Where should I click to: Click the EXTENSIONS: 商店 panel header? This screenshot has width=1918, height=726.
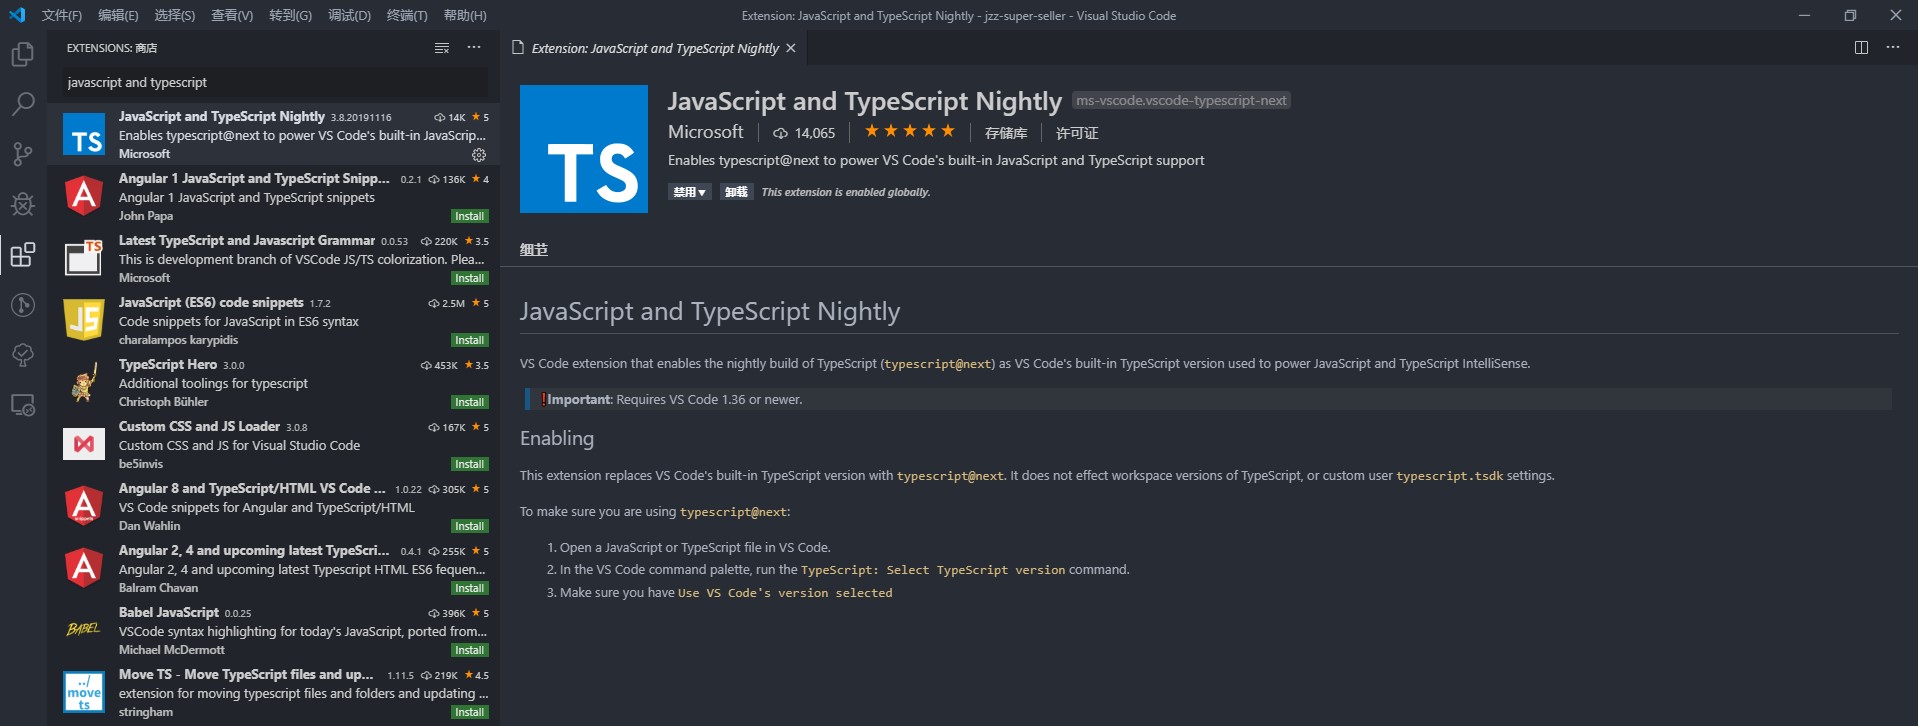(x=112, y=48)
